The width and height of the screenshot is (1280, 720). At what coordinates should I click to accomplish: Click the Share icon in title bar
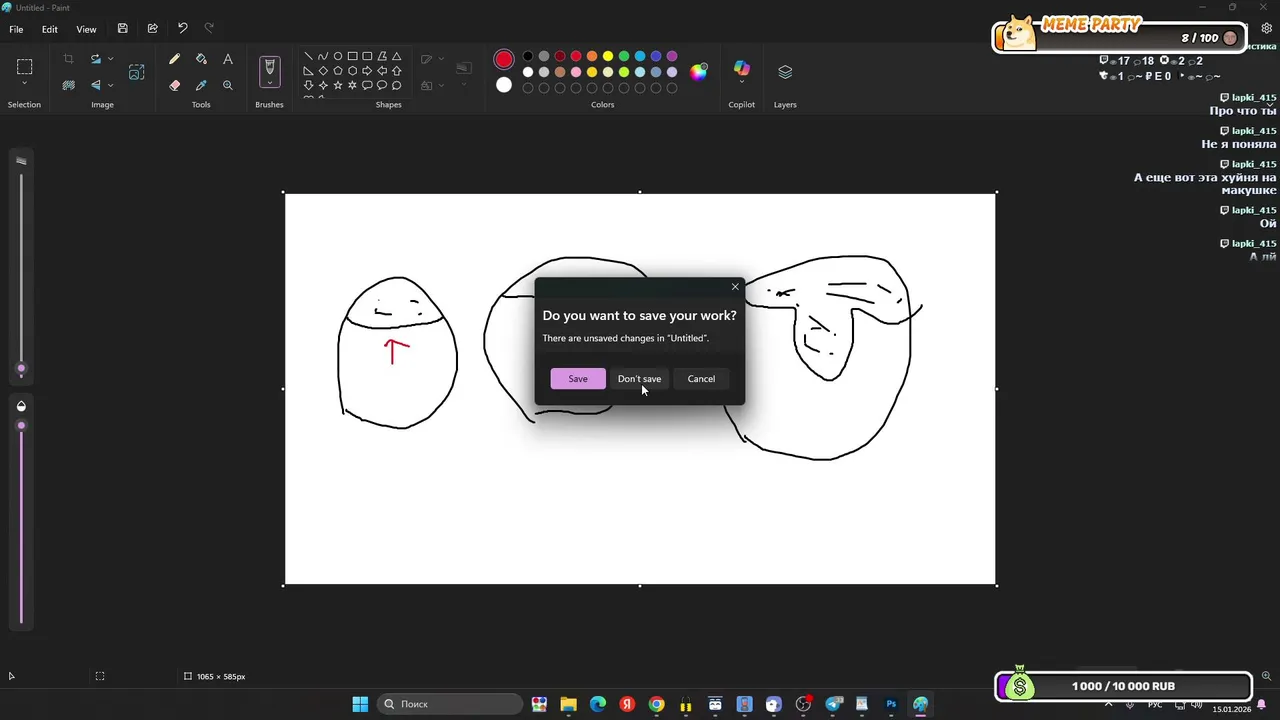(152, 29)
